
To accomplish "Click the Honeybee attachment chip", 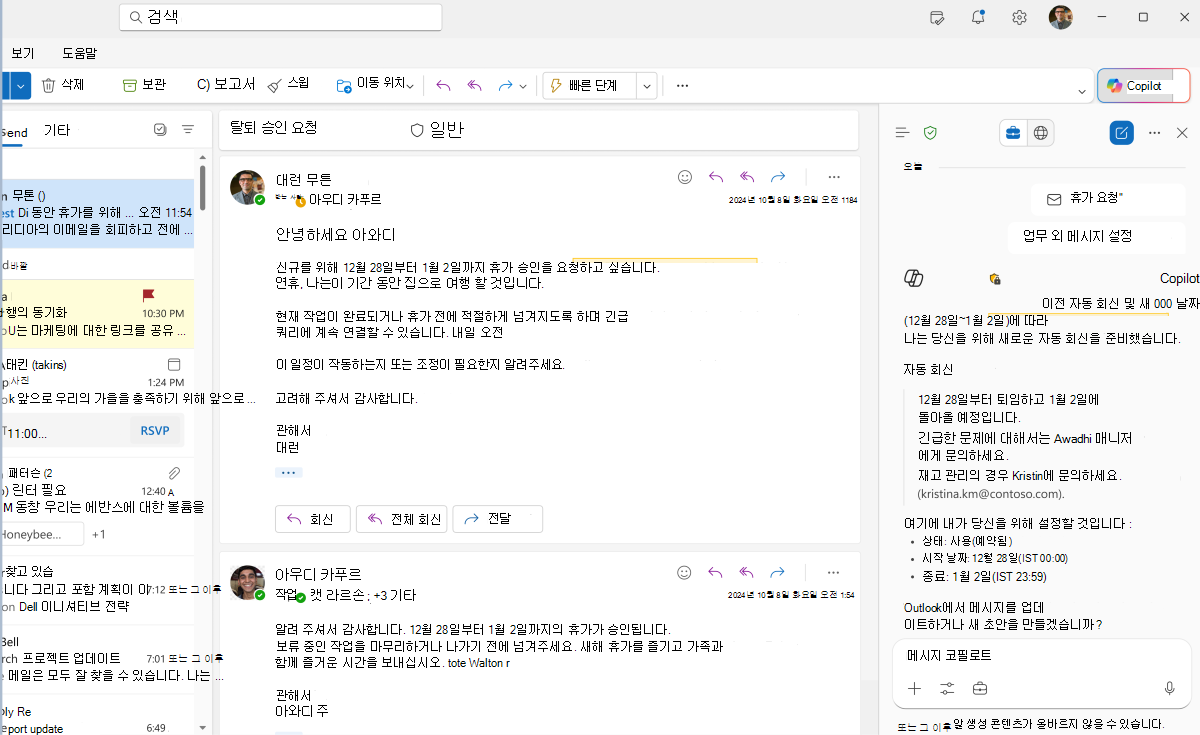I will (x=42, y=534).
